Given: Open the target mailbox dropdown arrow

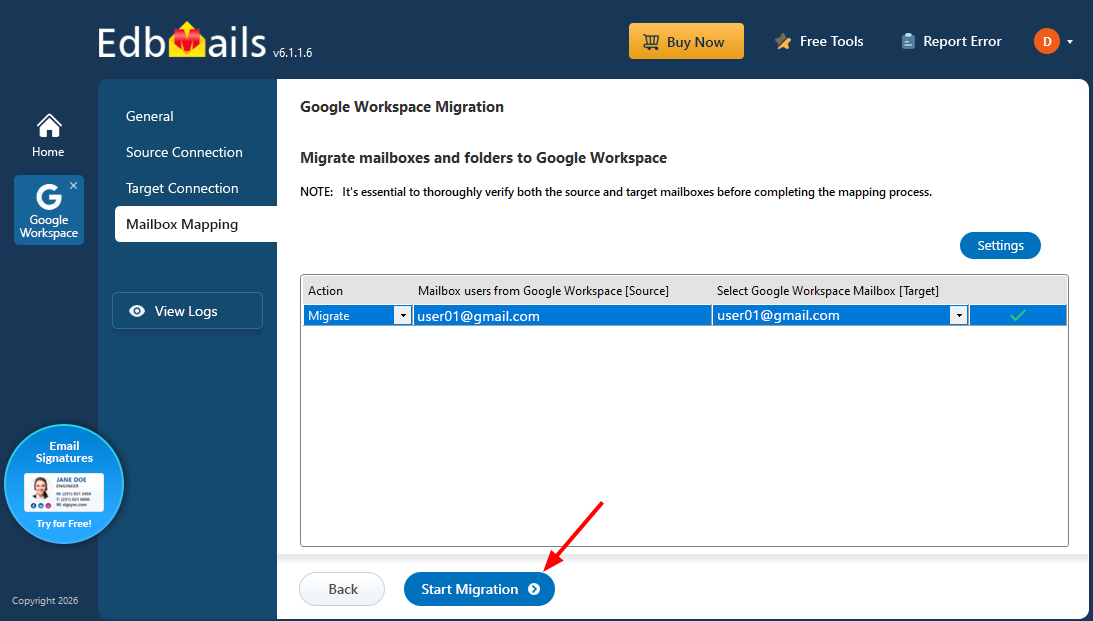Looking at the screenshot, I should (x=958, y=316).
